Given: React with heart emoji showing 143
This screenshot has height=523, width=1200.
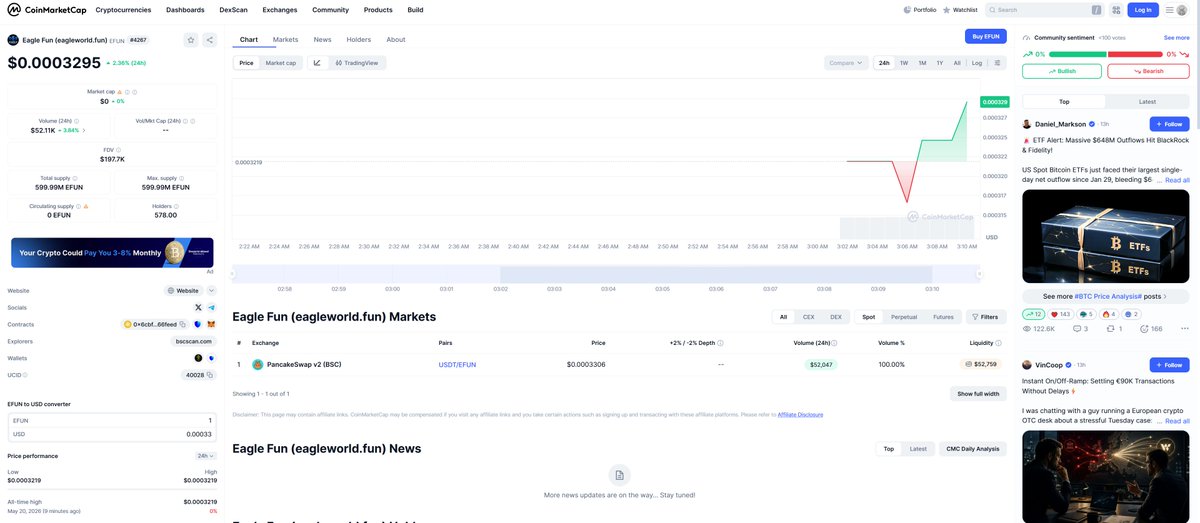Looking at the screenshot, I should click(x=1060, y=314).
